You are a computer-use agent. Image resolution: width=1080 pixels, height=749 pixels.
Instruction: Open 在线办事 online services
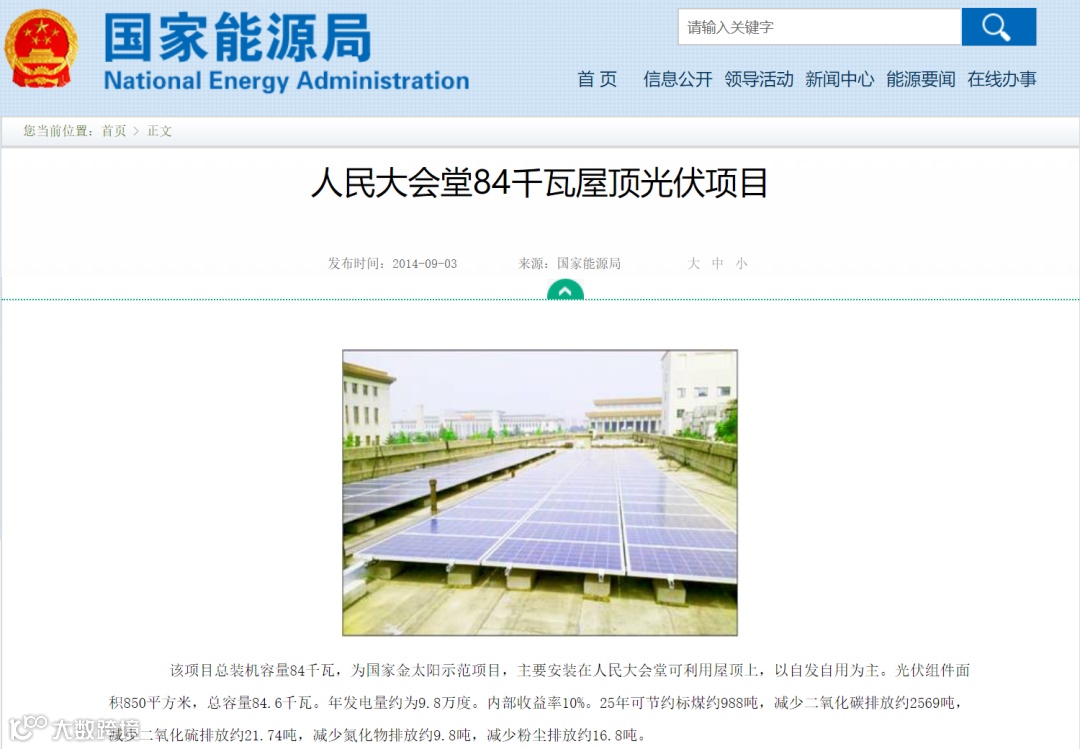point(1001,79)
